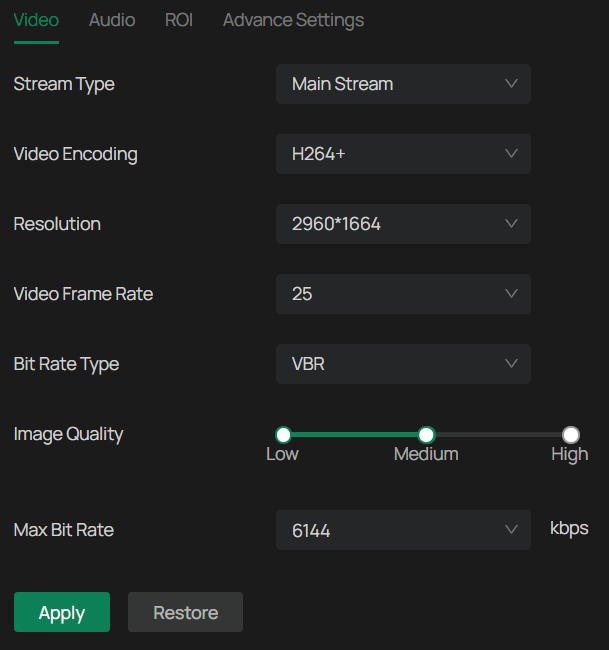Open the Advance Settings tab

(x=294, y=20)
